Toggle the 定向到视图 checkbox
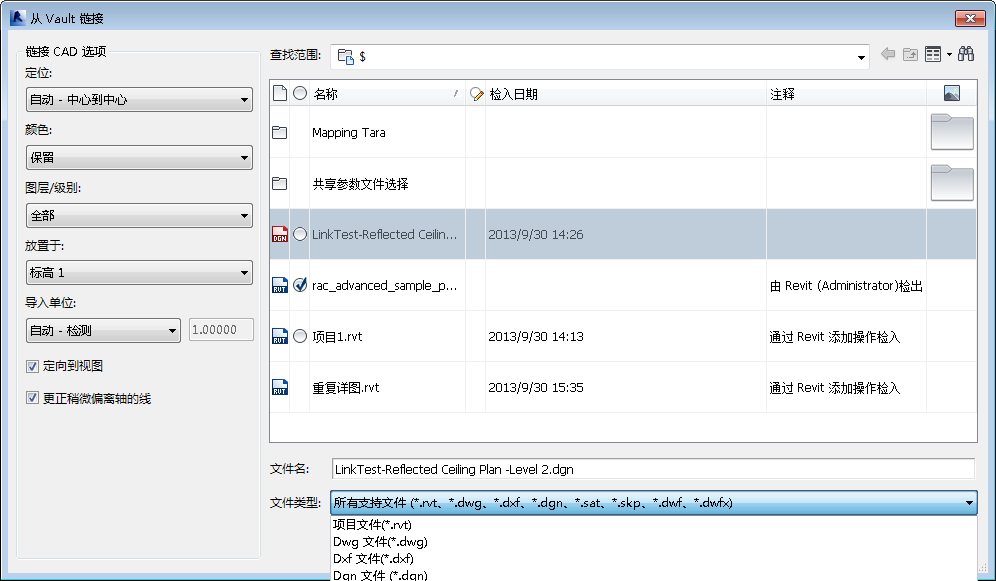This screenshot has height=581, width=996. click(x=32, y=366)
